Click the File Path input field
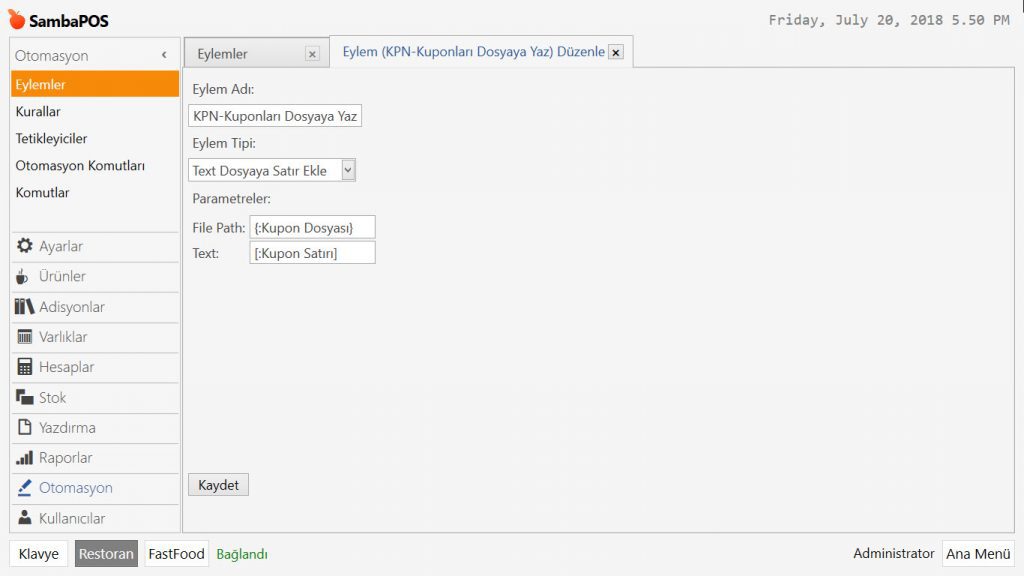 pyautogui.click(x=312, y=228)
